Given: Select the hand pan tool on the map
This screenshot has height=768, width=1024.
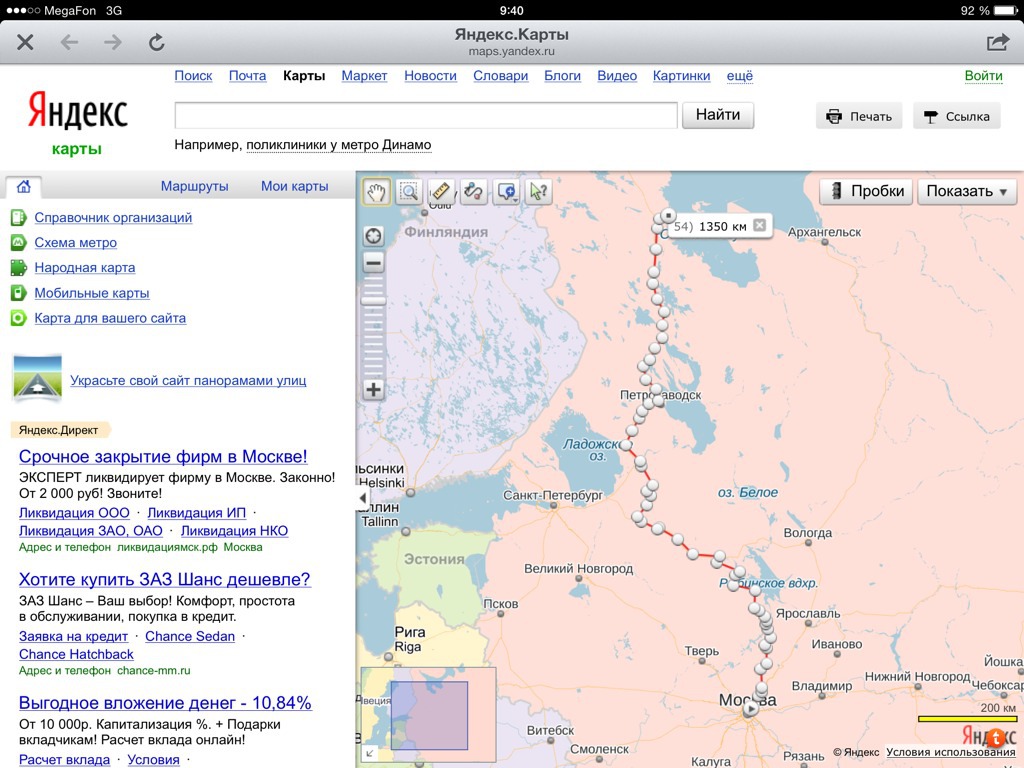Looking at the screenshot, I should point(376,192).
